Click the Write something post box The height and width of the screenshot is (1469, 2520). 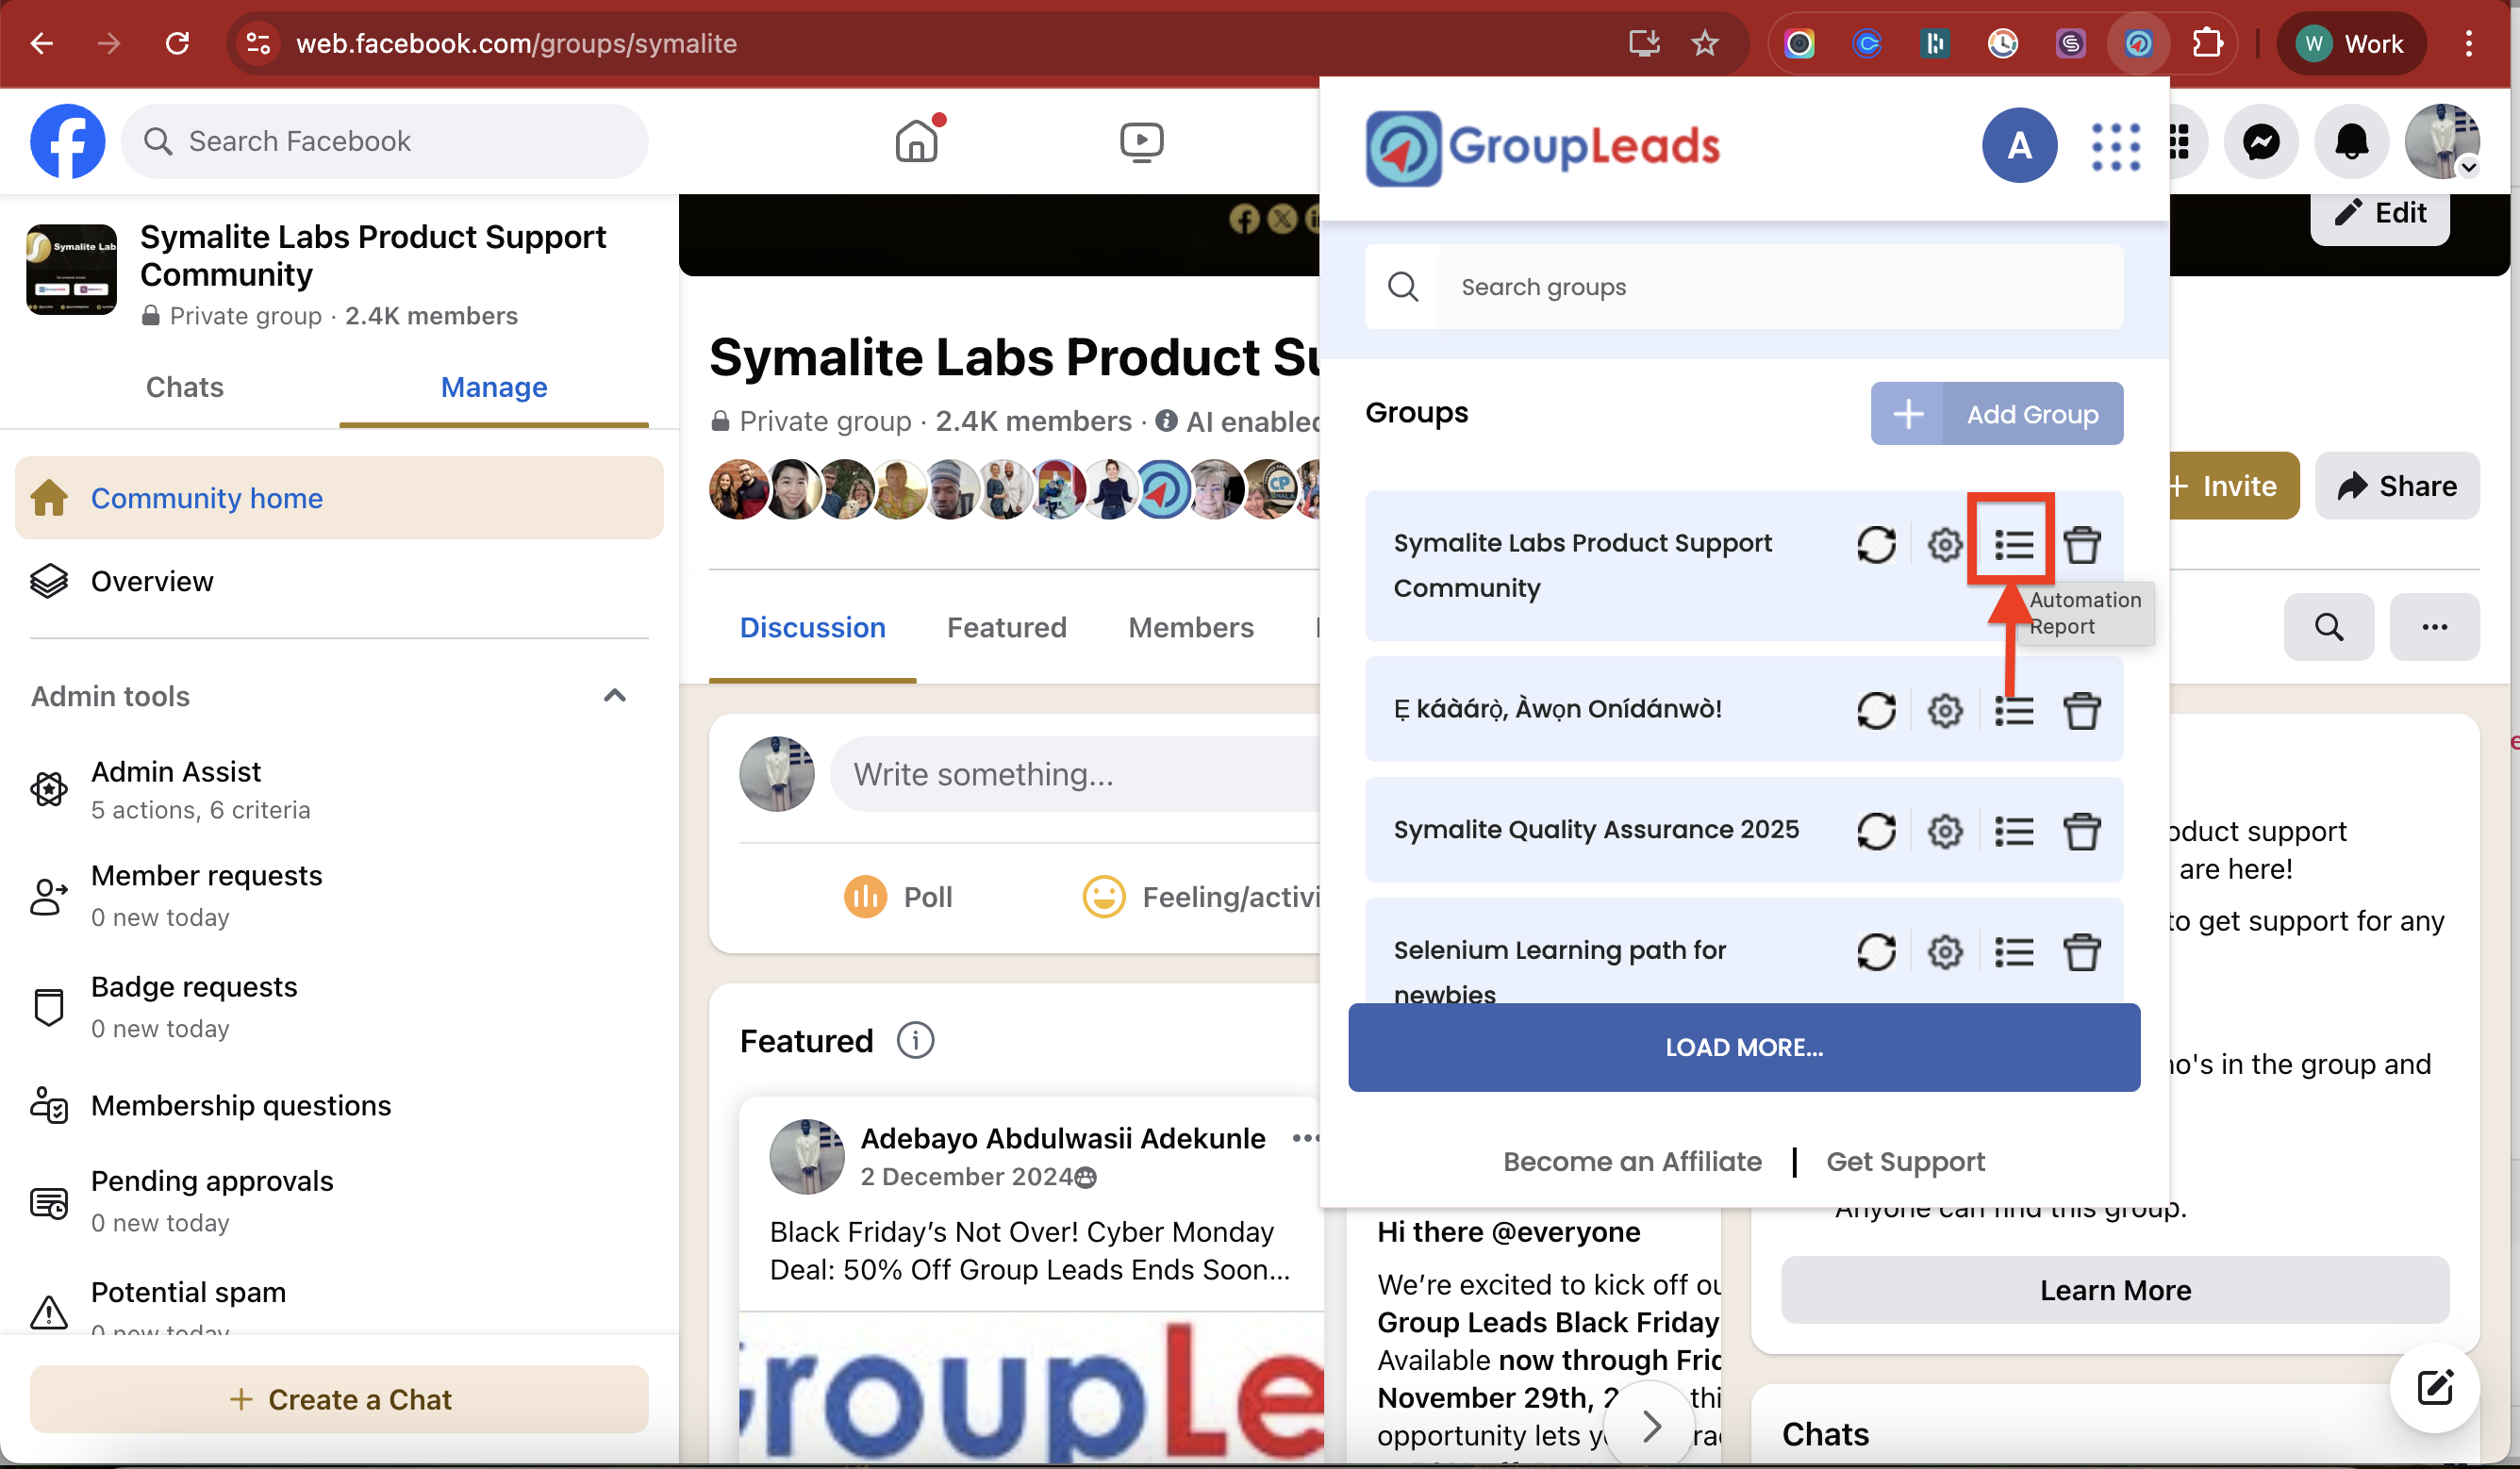pos(1075,774)
